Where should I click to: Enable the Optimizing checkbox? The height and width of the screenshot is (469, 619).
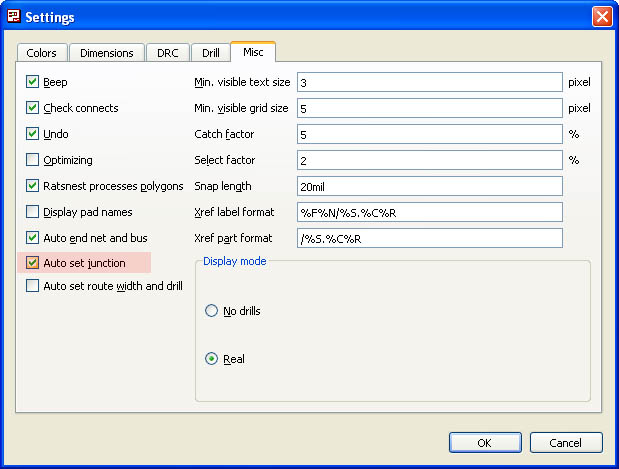tap(33, 160)
